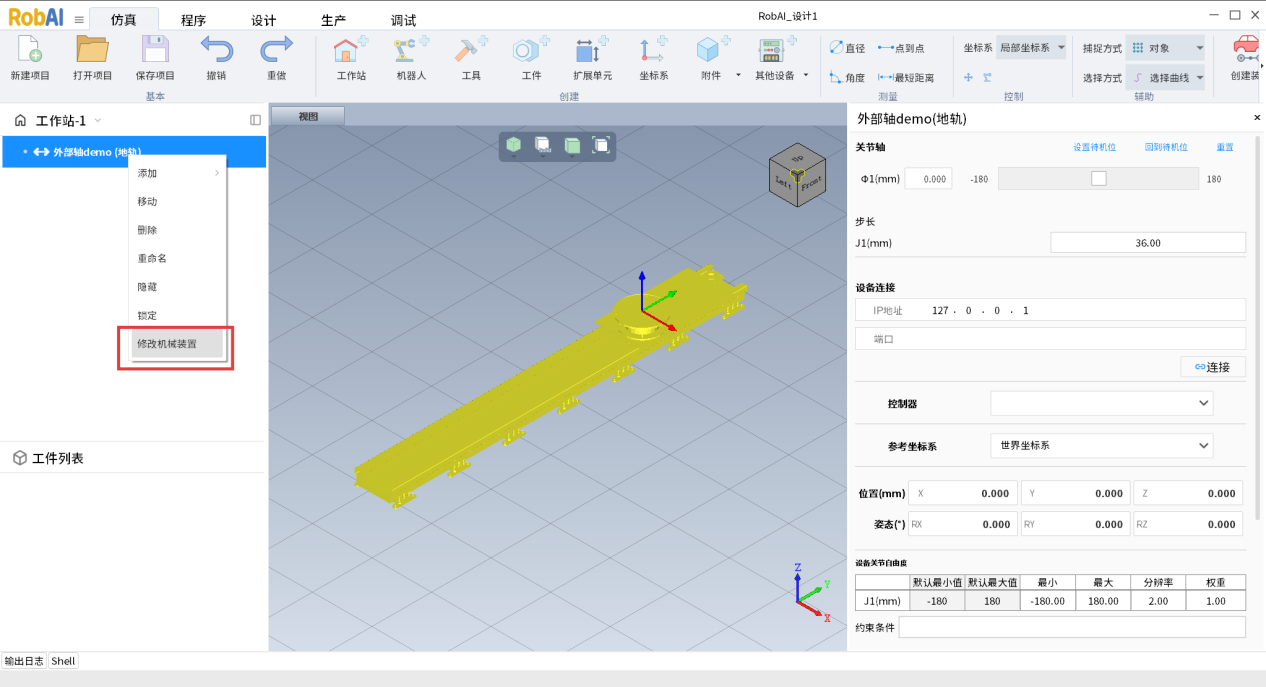The width and height of the screenshot is (1266, 687).
Task: Choose 删除 from context menu
Action: [178, 229]
